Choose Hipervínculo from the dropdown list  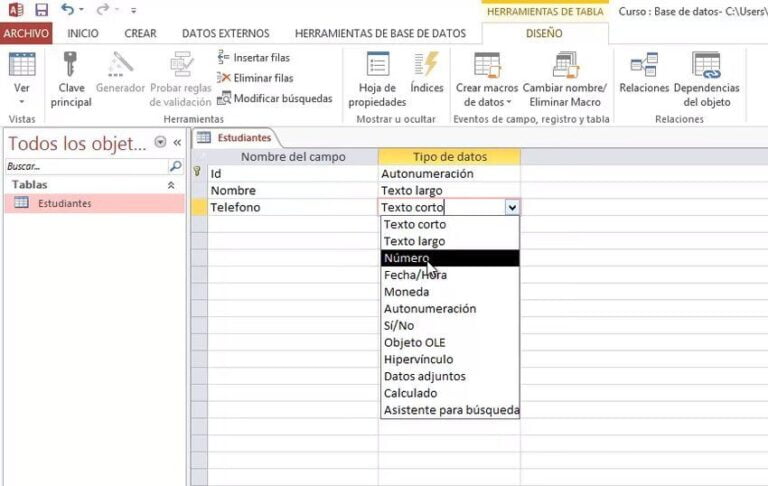click(450, 359)
